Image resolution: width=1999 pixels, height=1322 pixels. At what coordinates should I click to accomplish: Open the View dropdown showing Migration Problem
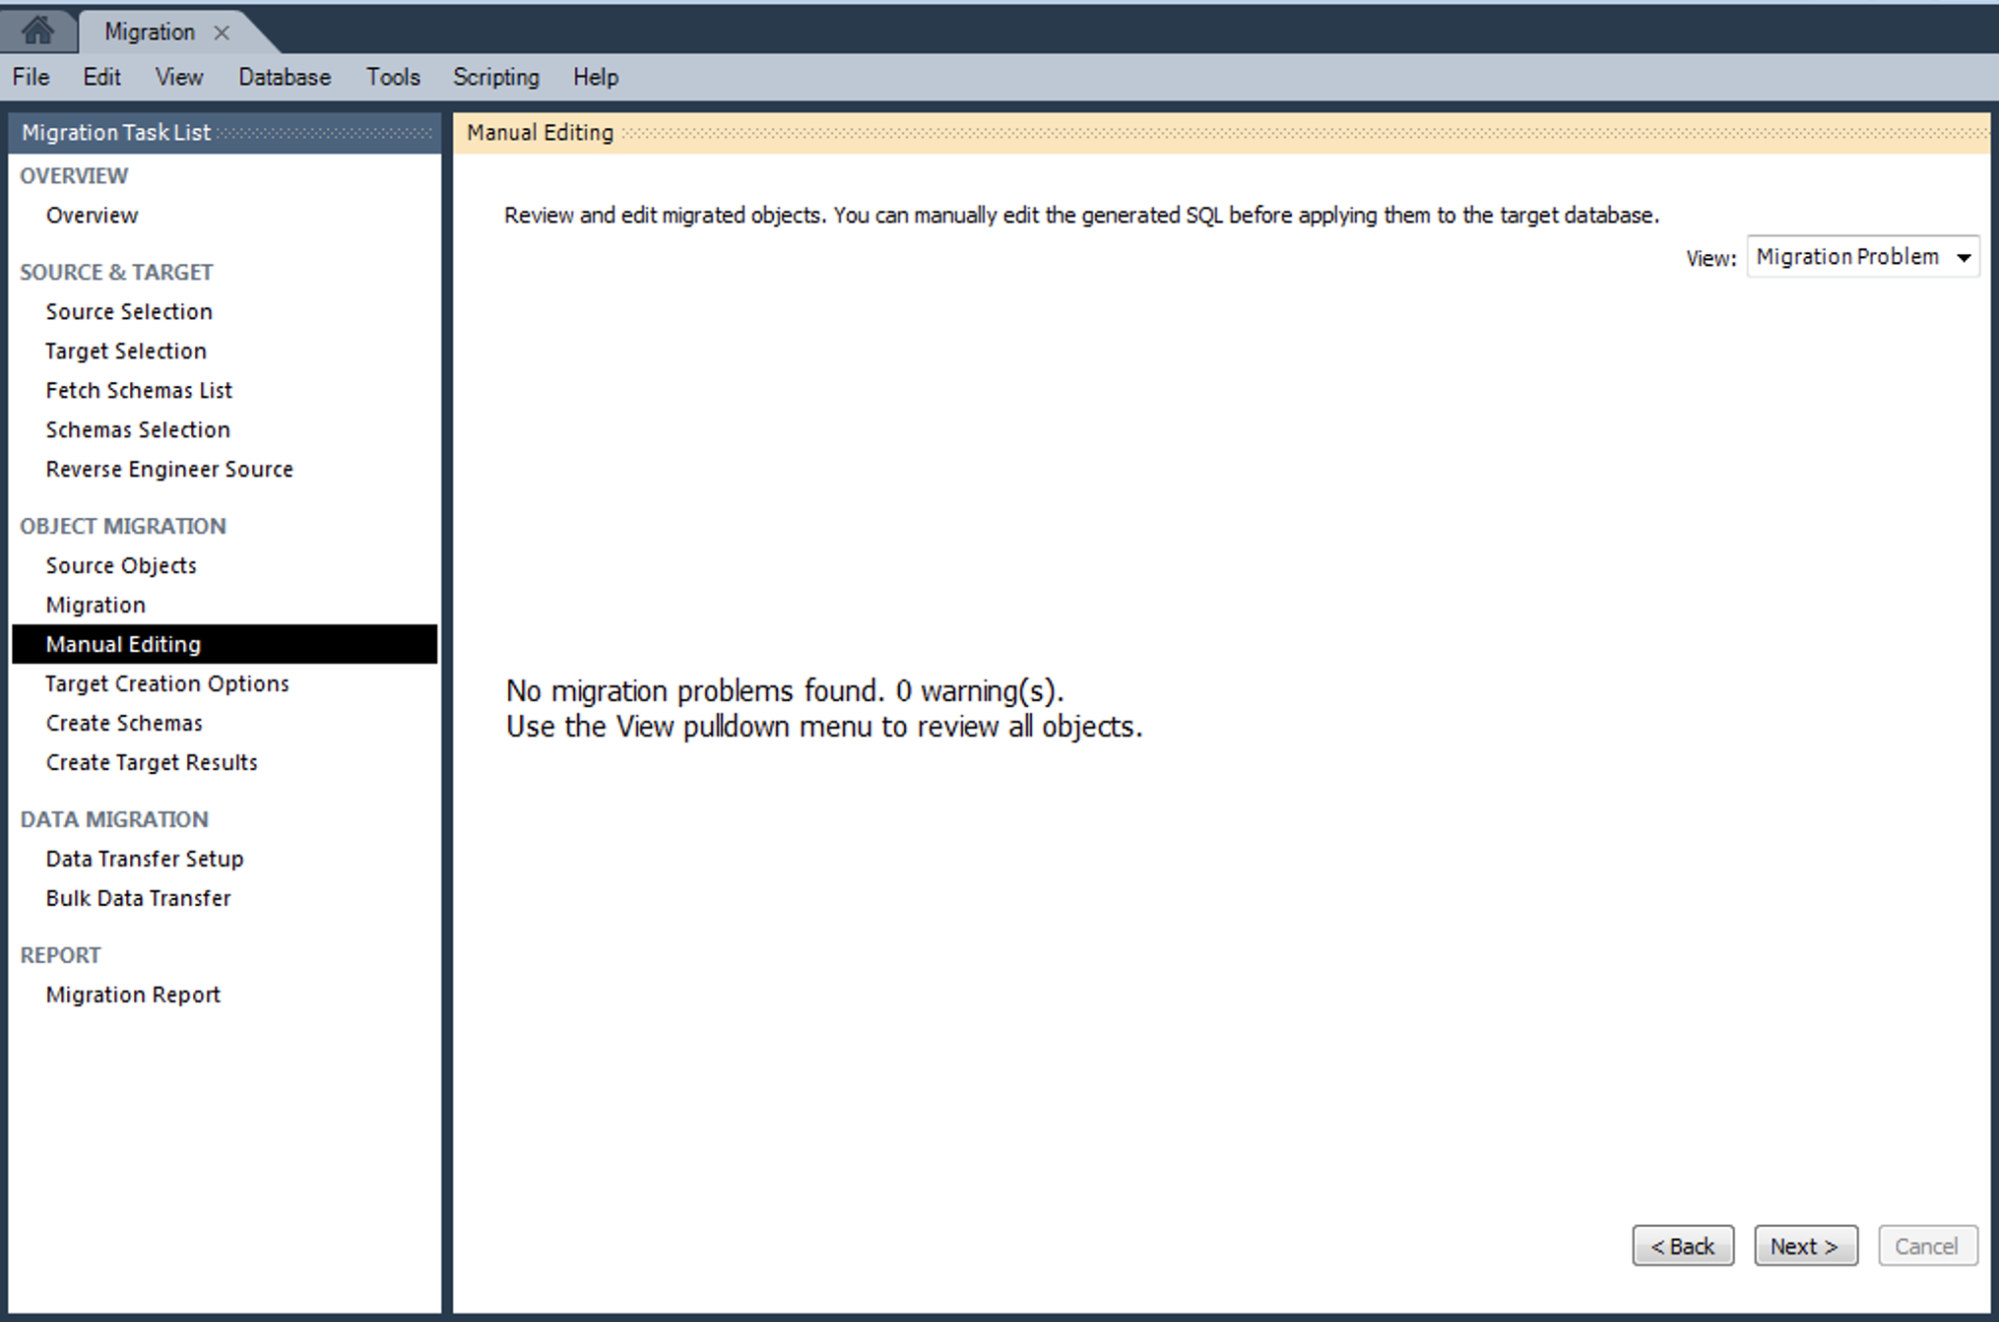click(1863, 257)
